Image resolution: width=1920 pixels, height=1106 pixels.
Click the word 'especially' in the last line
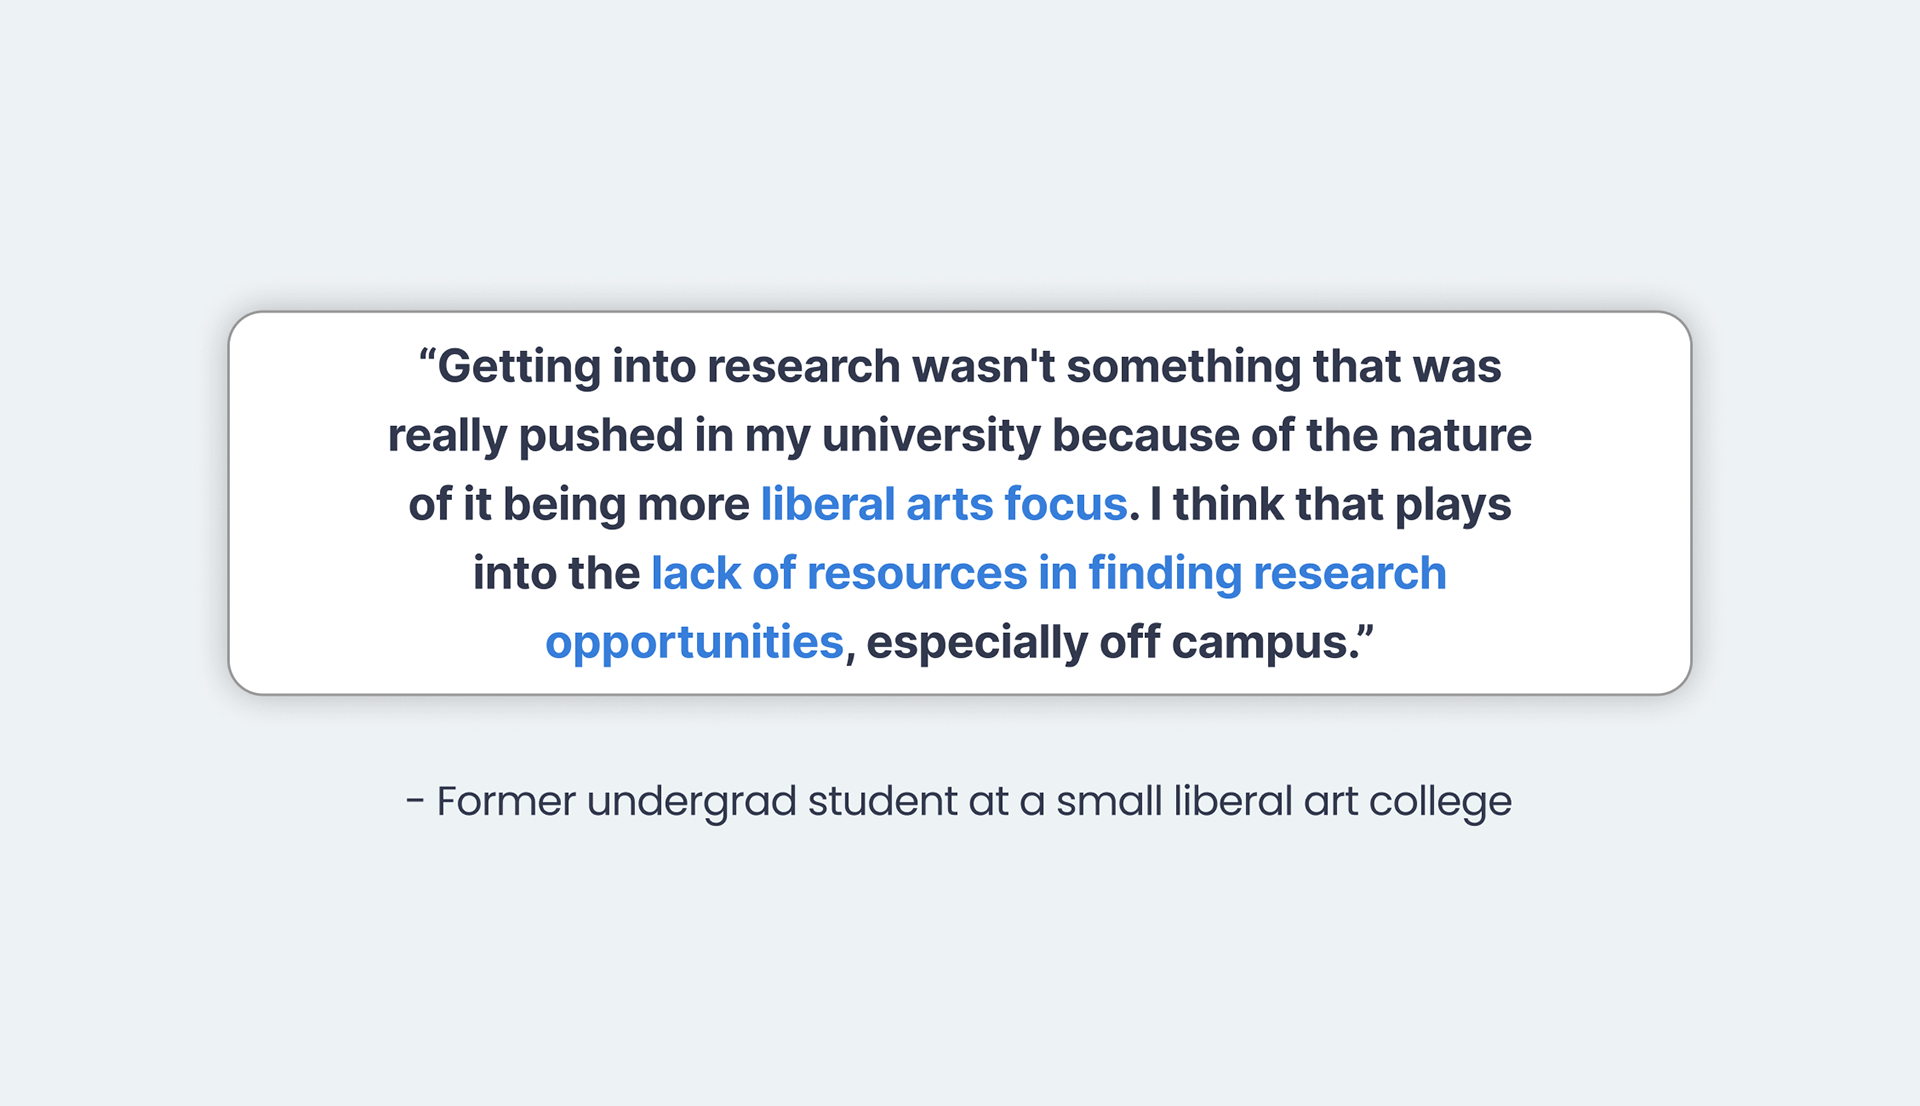[x=977, y=643]
